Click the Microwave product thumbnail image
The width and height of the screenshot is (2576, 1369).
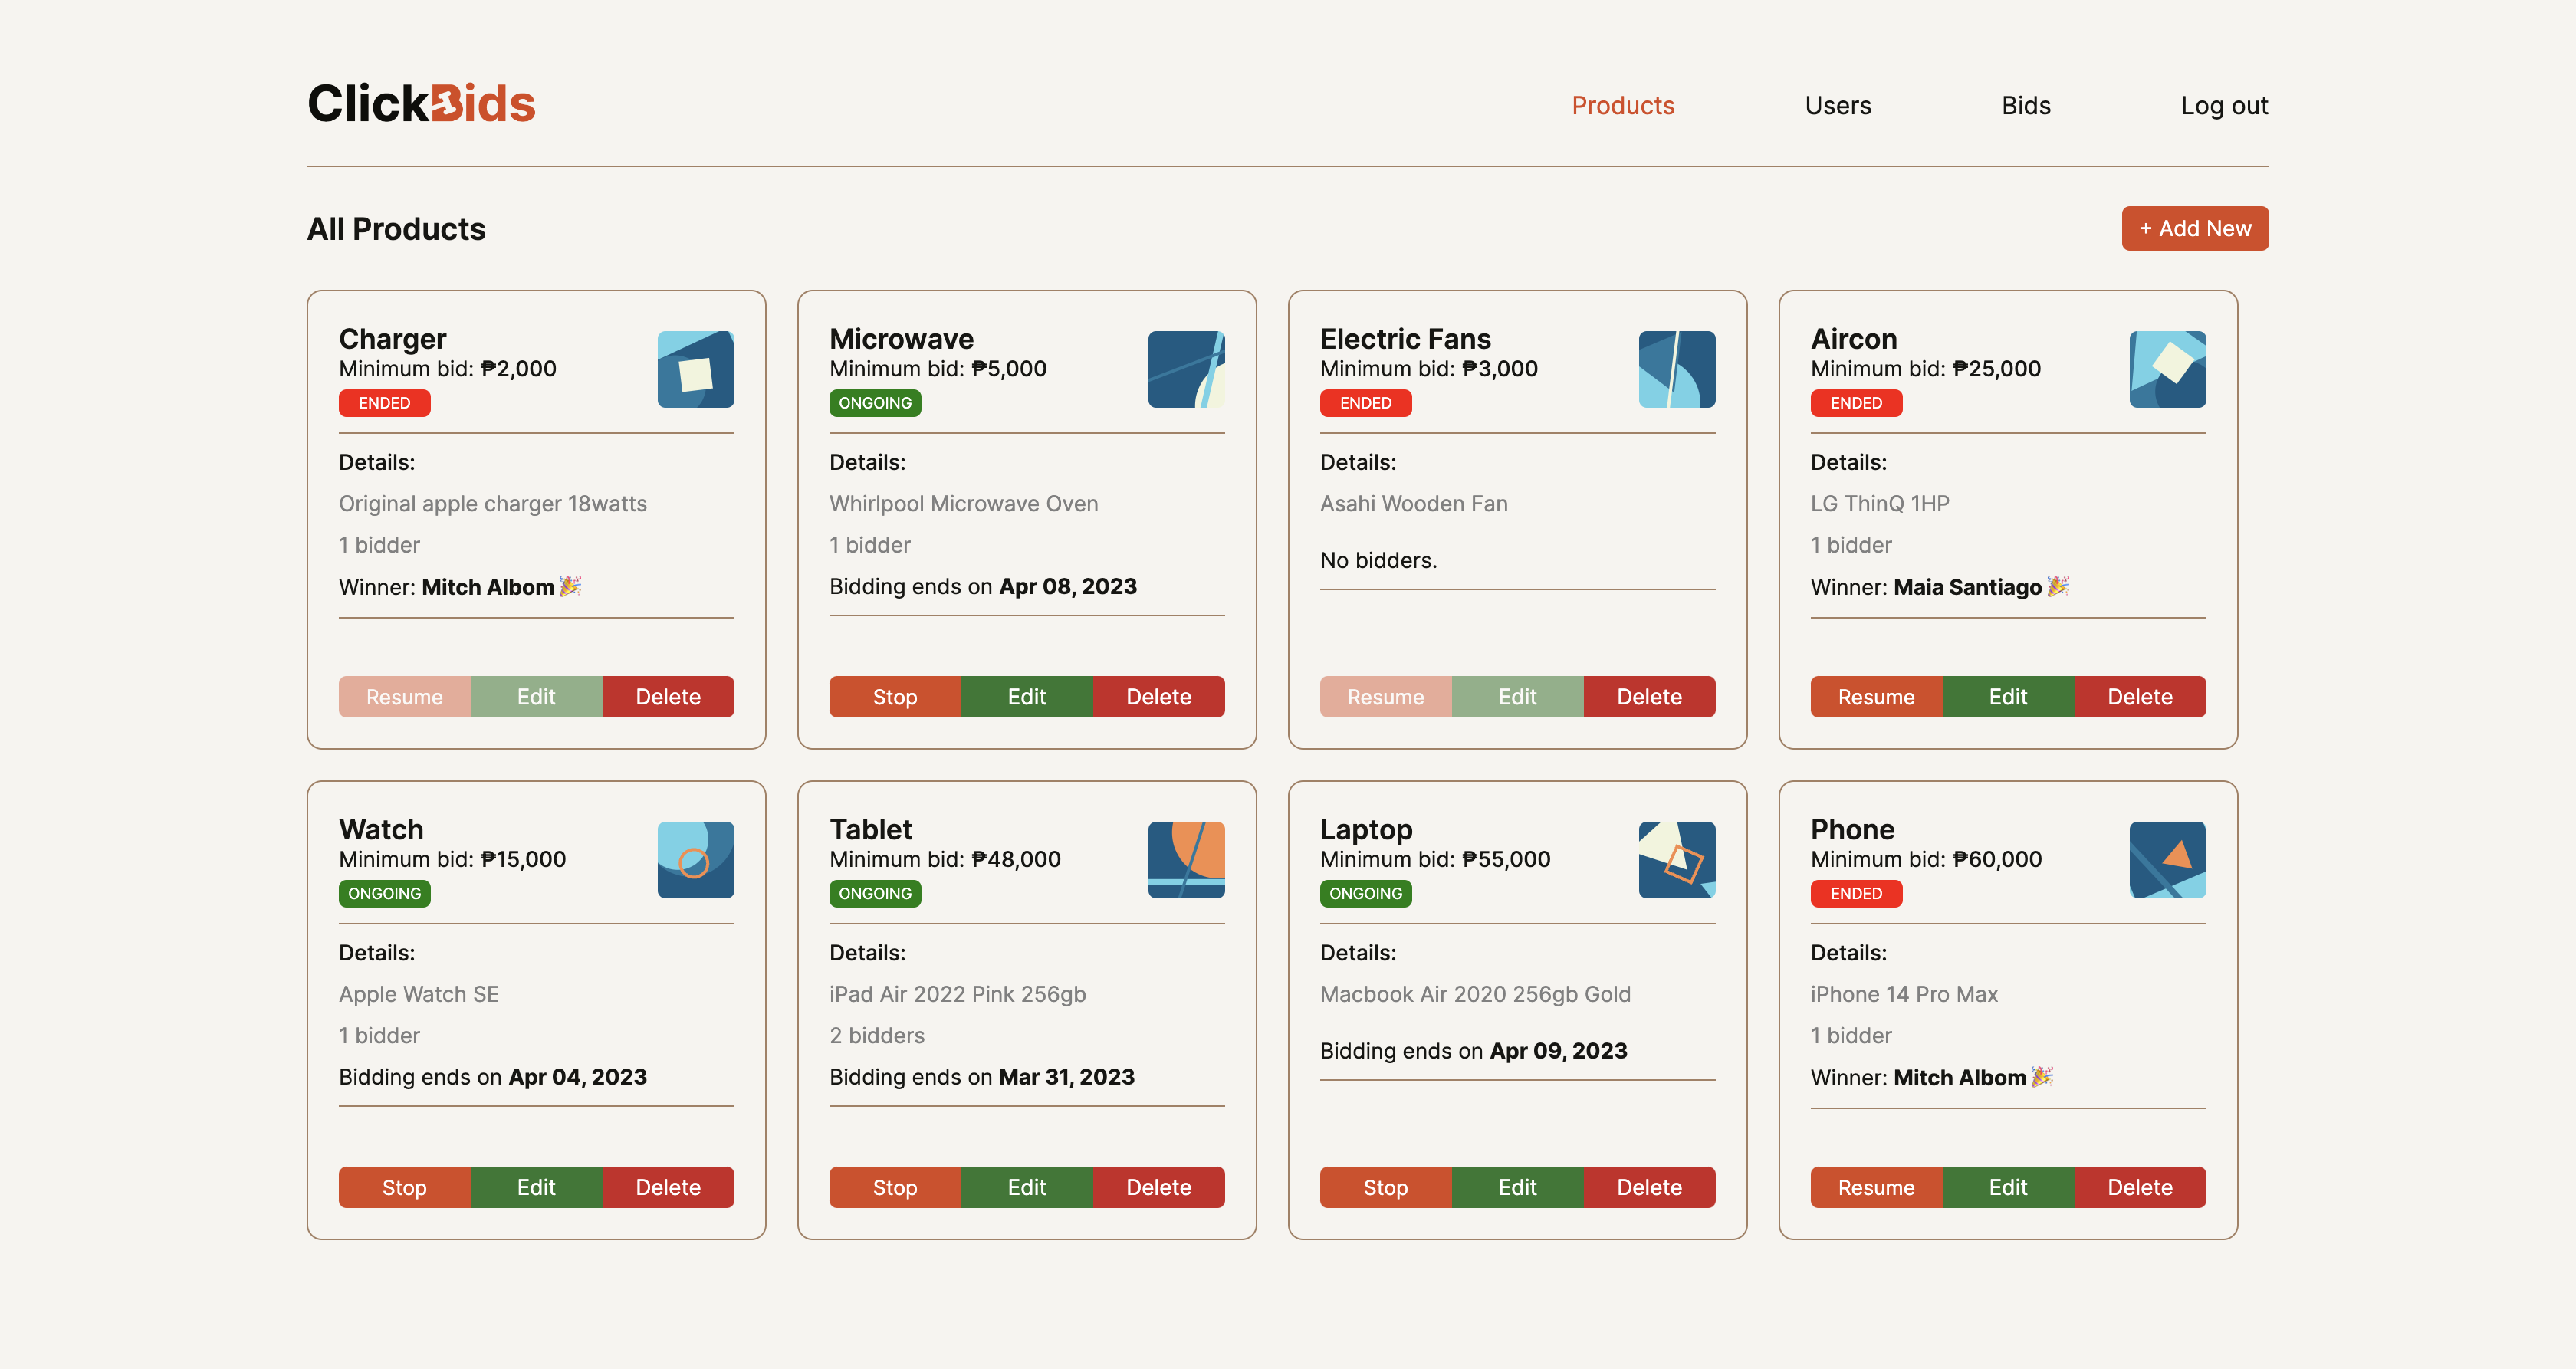[1186, 369]
